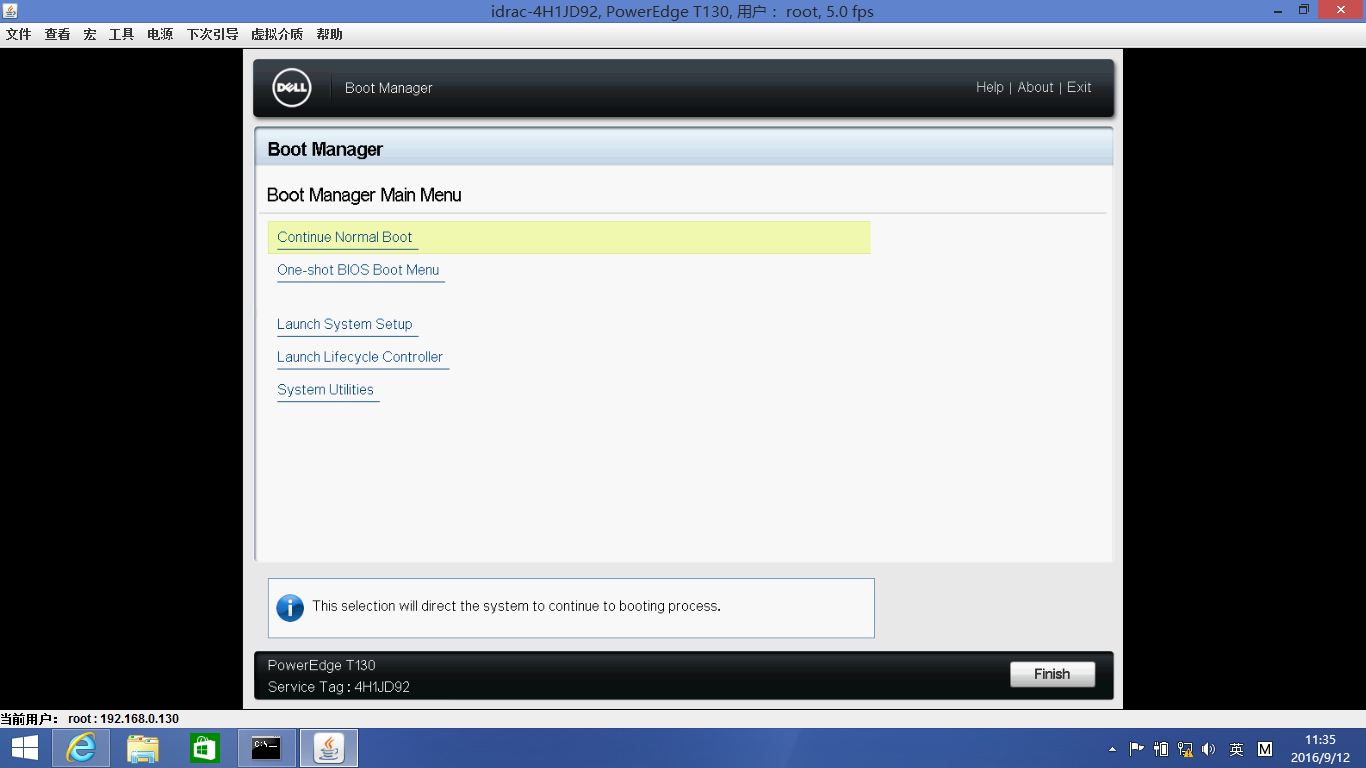Click the Java icon in title bar

coord(9,10)
